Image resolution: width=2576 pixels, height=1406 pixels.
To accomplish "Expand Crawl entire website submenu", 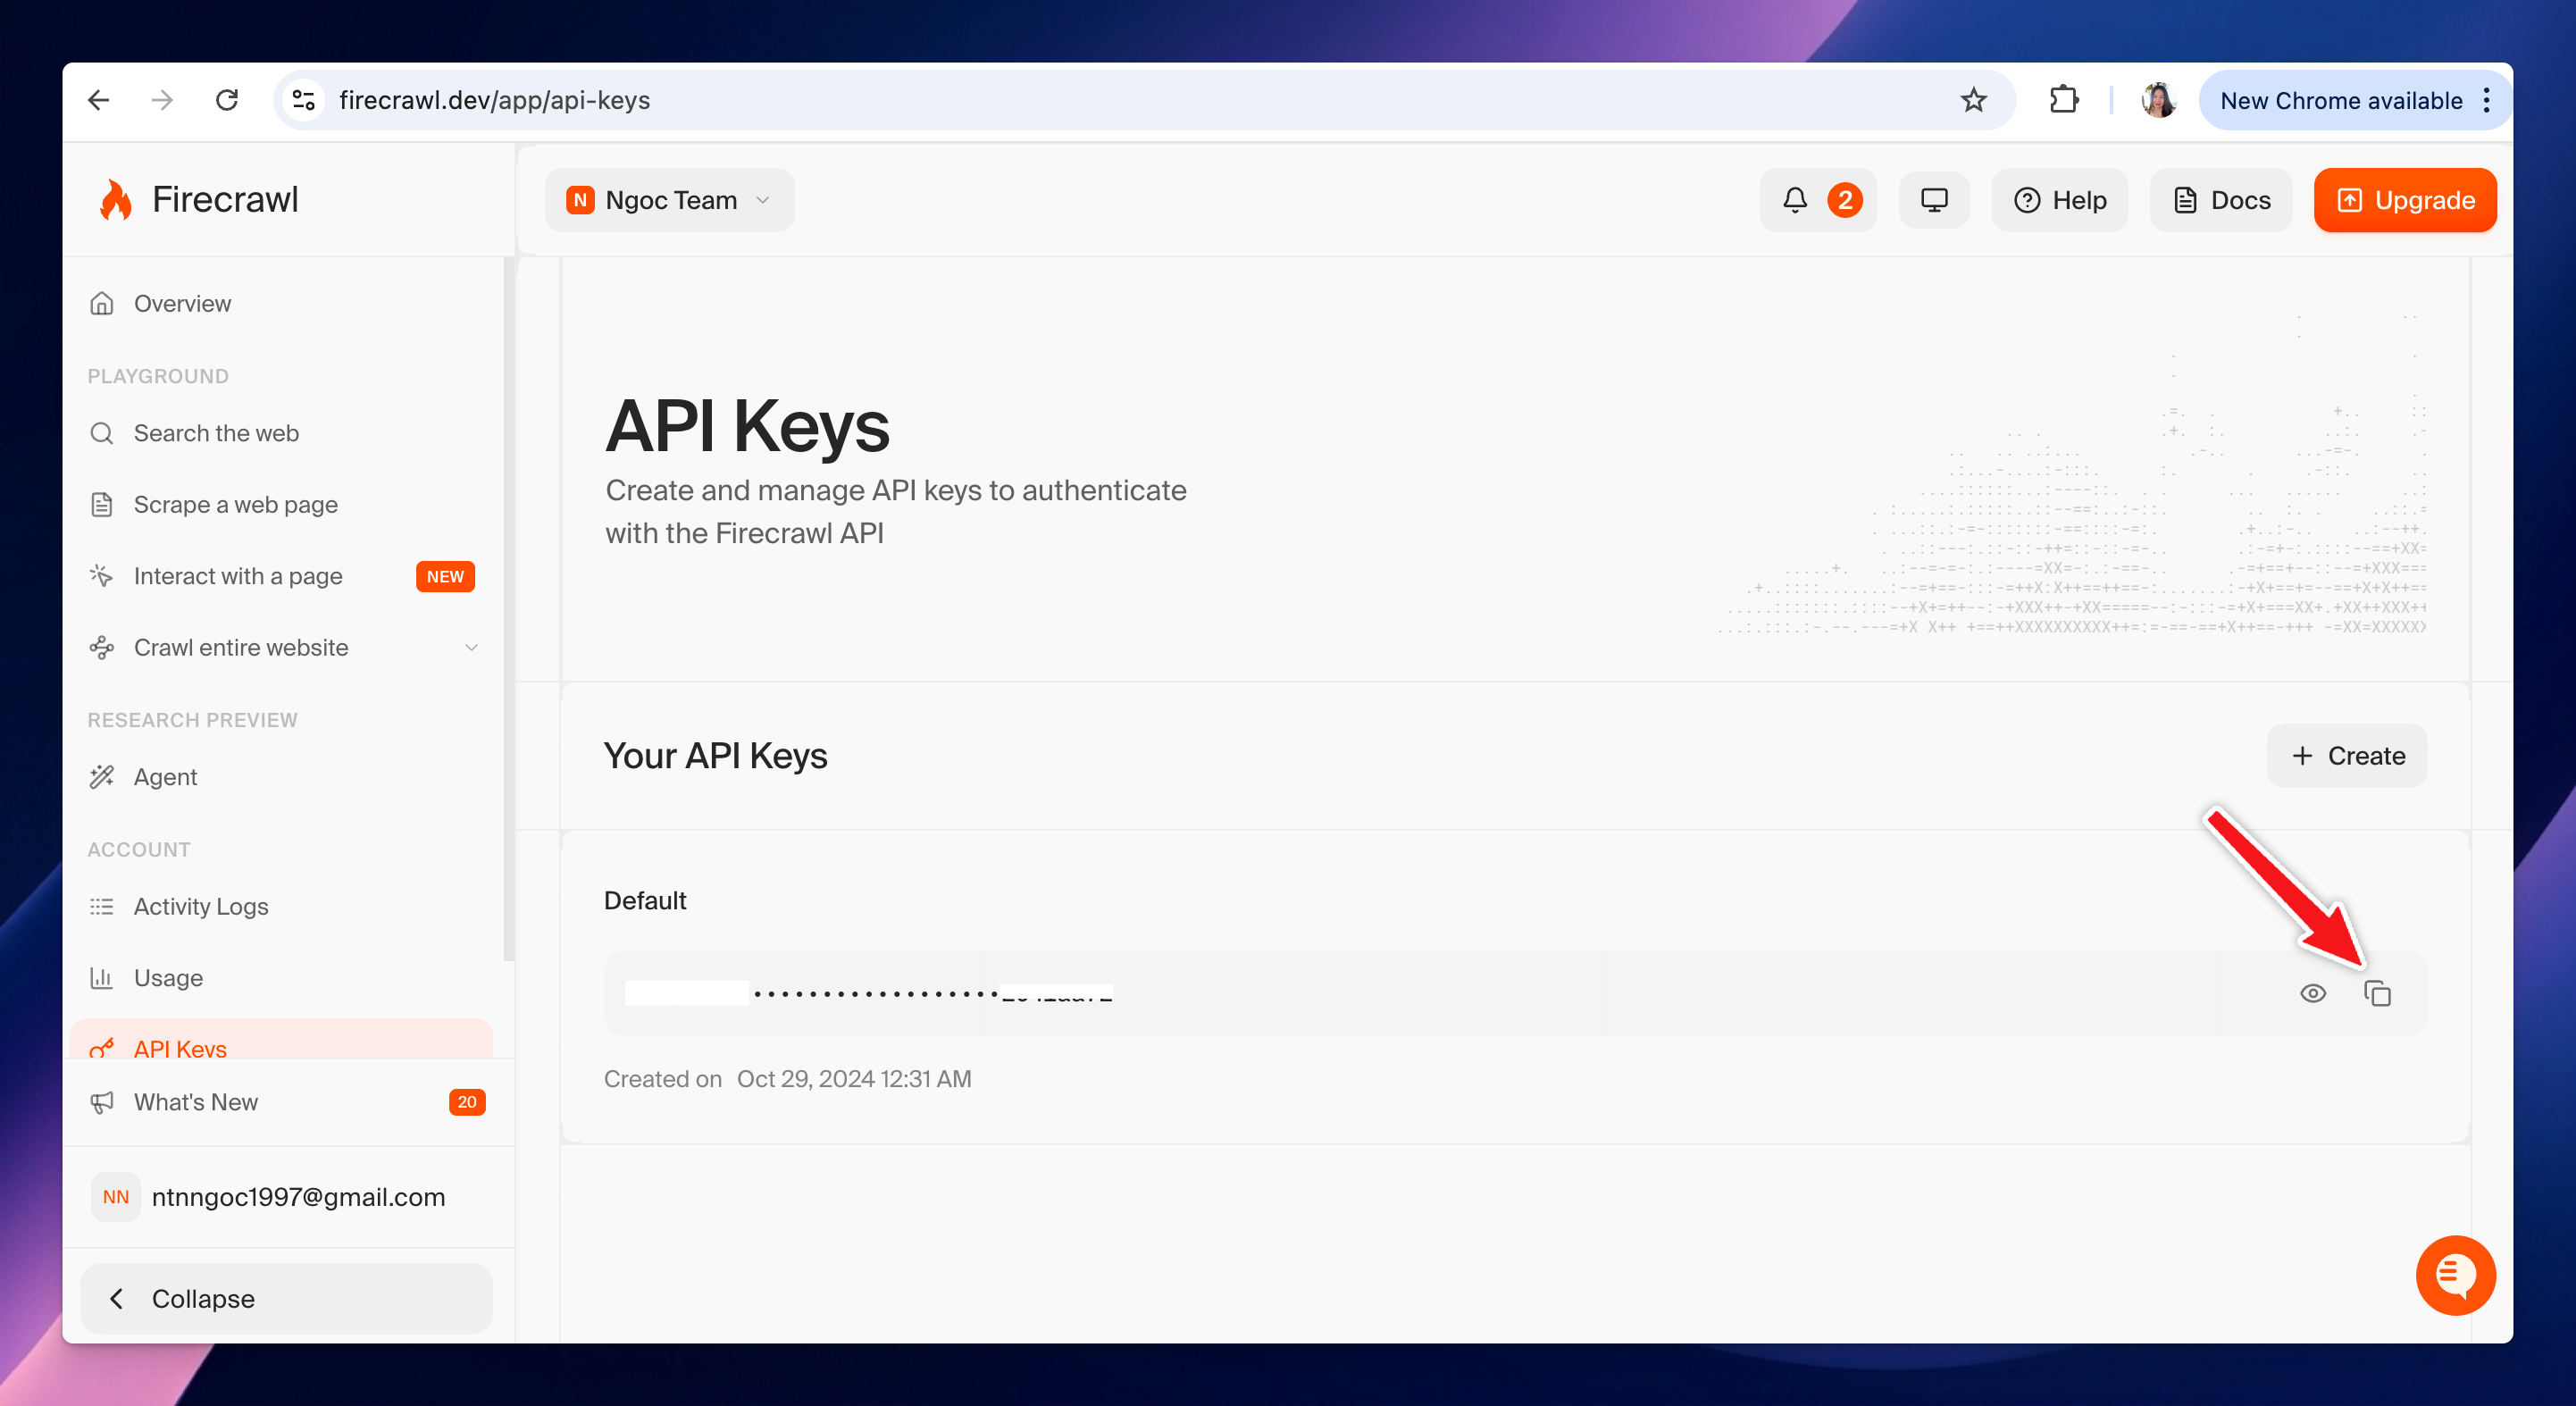I will point(471,648).
